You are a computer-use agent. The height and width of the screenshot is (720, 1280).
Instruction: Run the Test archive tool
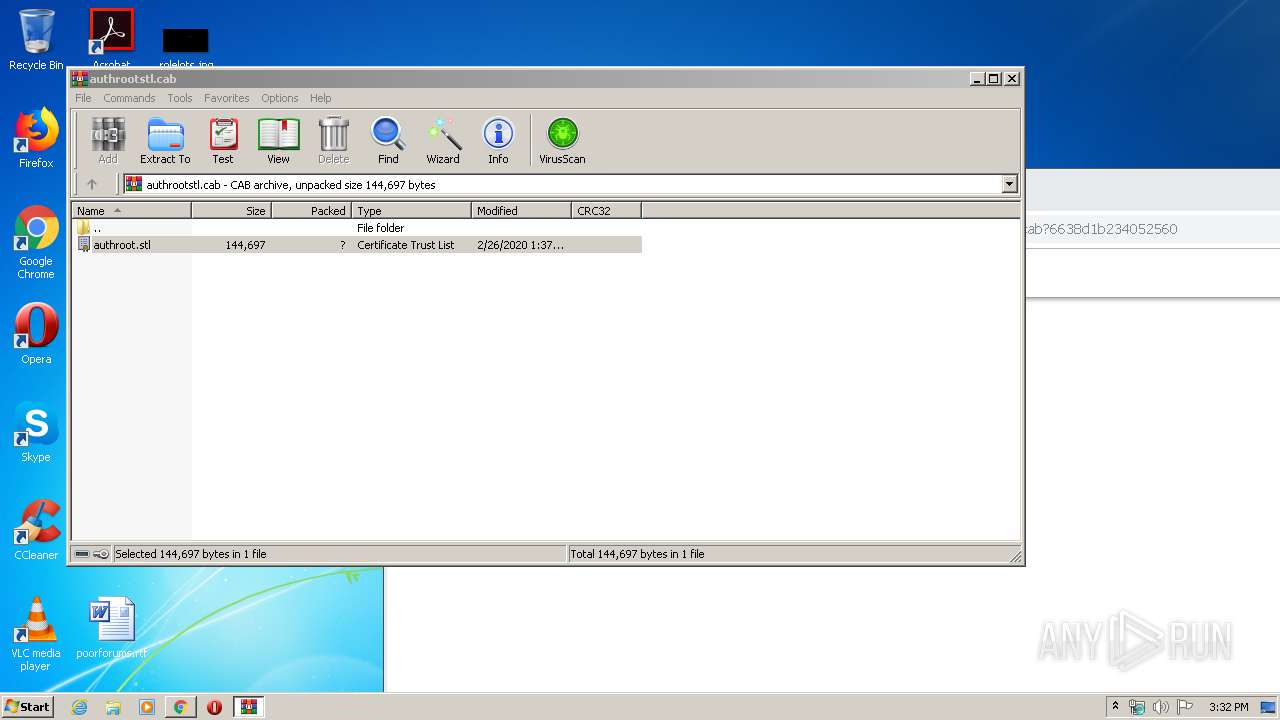point(223,140)
